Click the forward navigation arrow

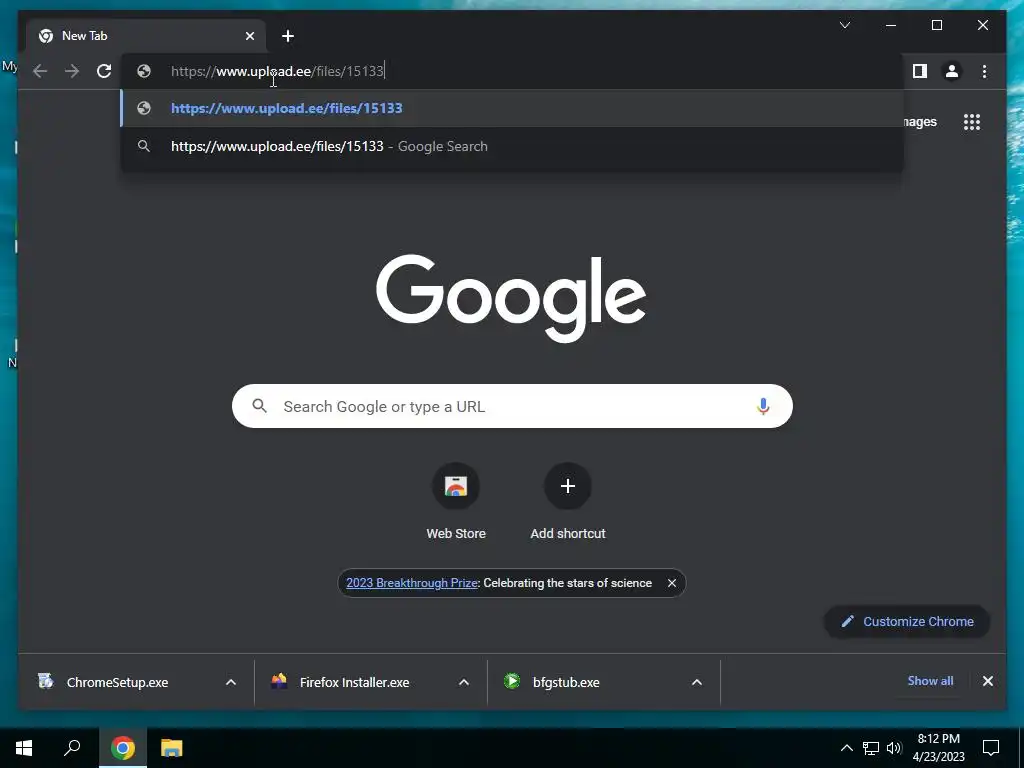(x=72, y=71)
